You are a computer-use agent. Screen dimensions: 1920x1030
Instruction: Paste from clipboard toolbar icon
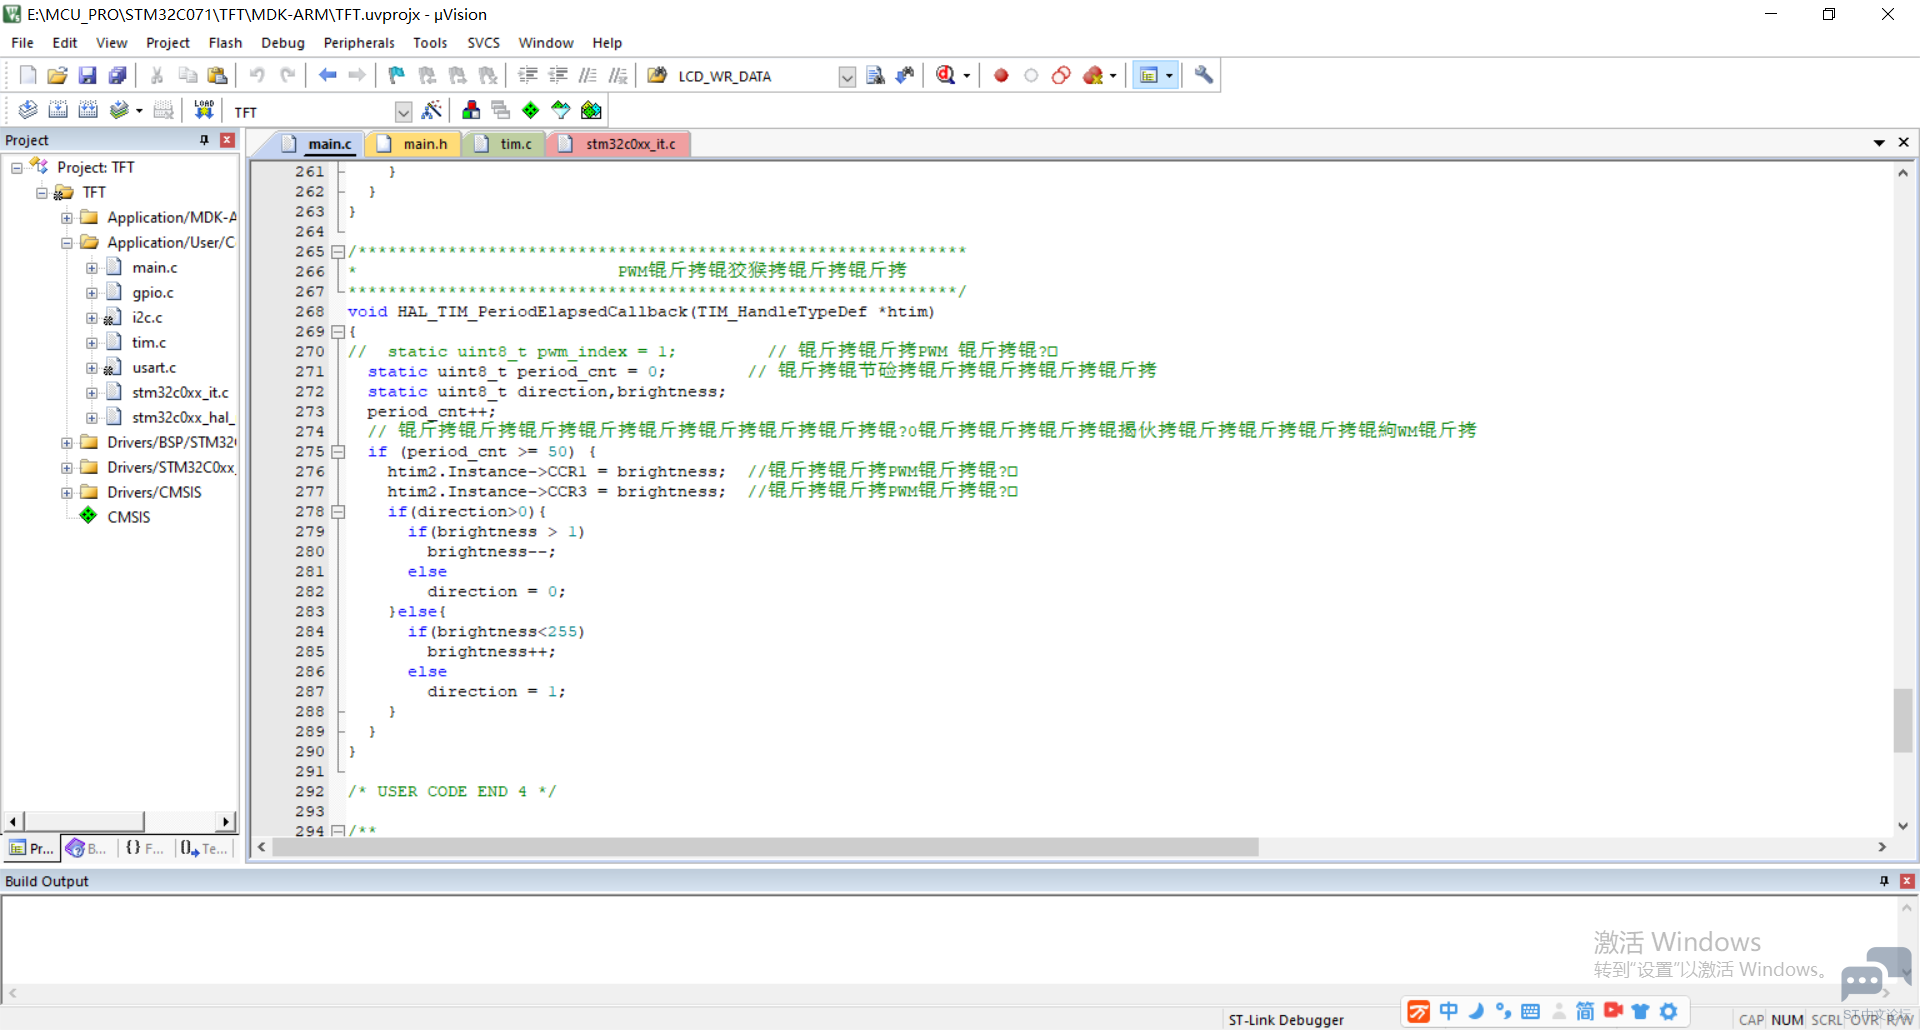tap(217, 75)
